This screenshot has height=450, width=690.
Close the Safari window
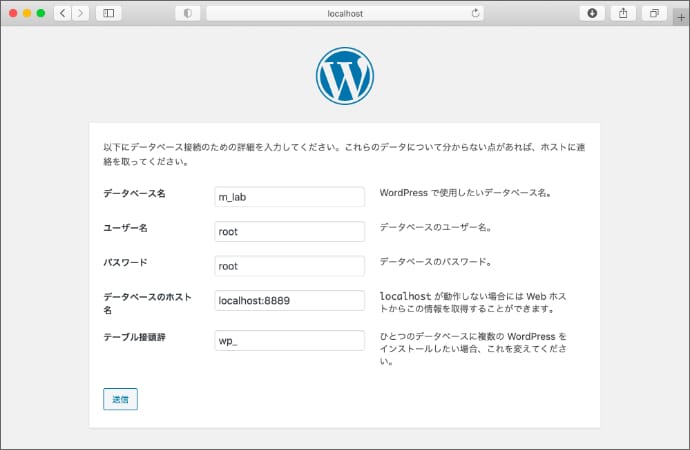[13, 13]
